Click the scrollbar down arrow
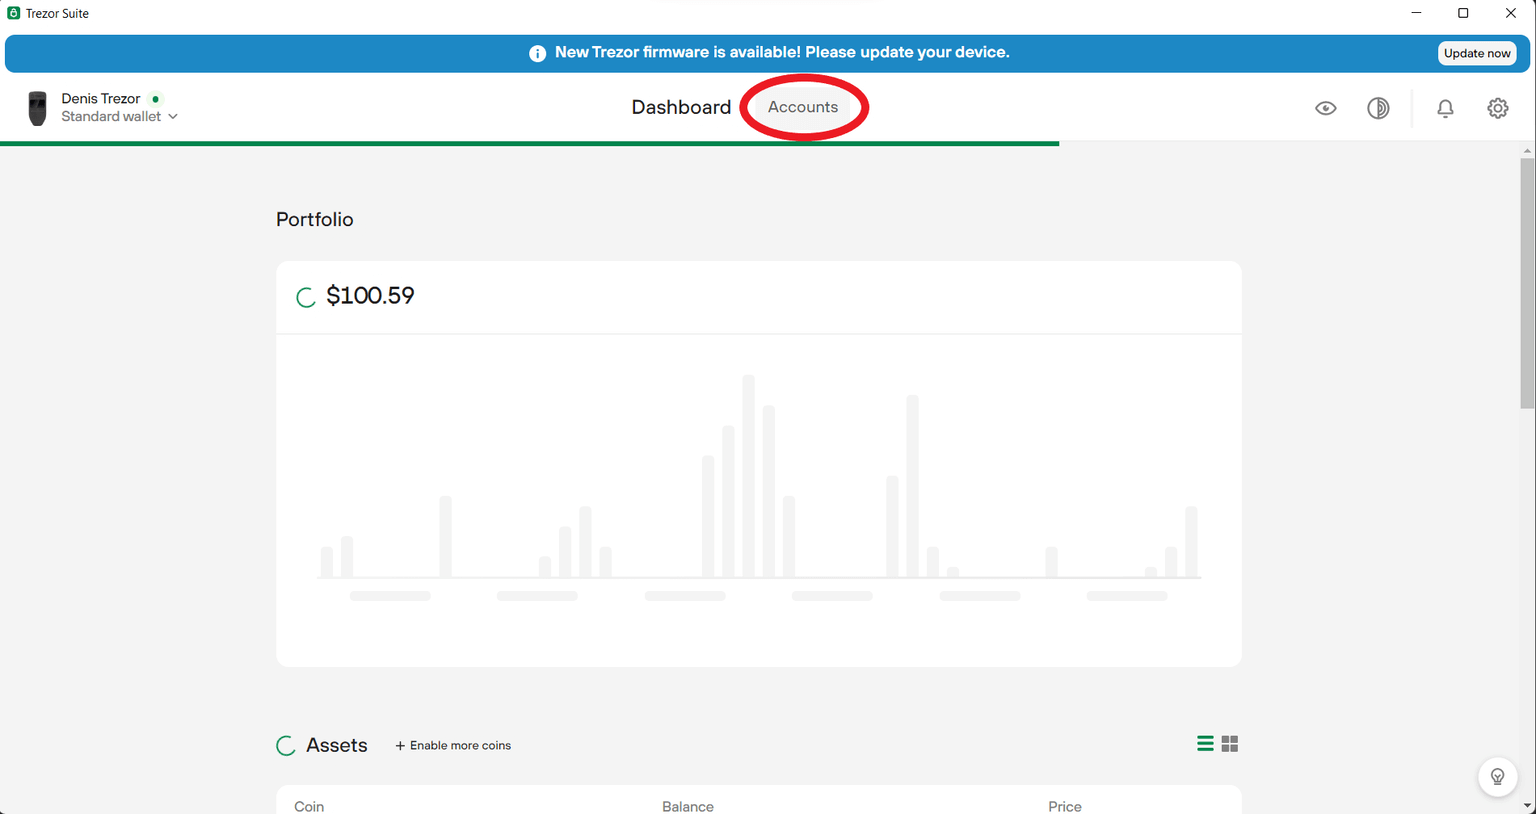 (1527, 805)
